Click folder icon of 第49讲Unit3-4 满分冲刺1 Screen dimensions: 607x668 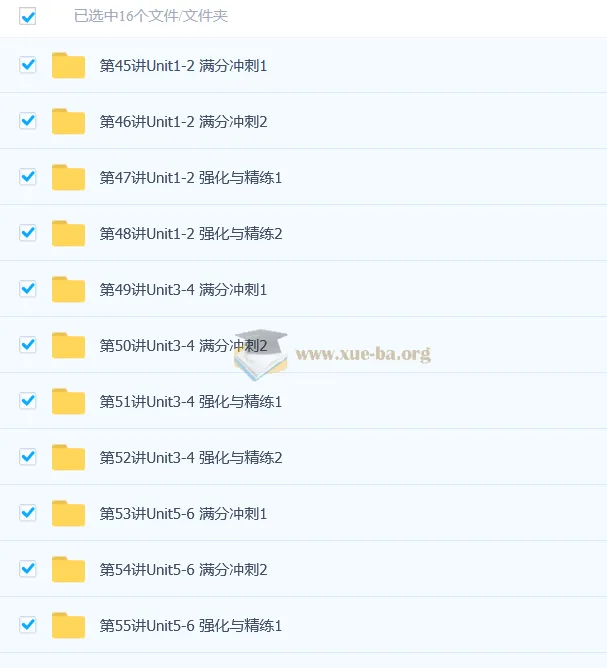[68, 289]
